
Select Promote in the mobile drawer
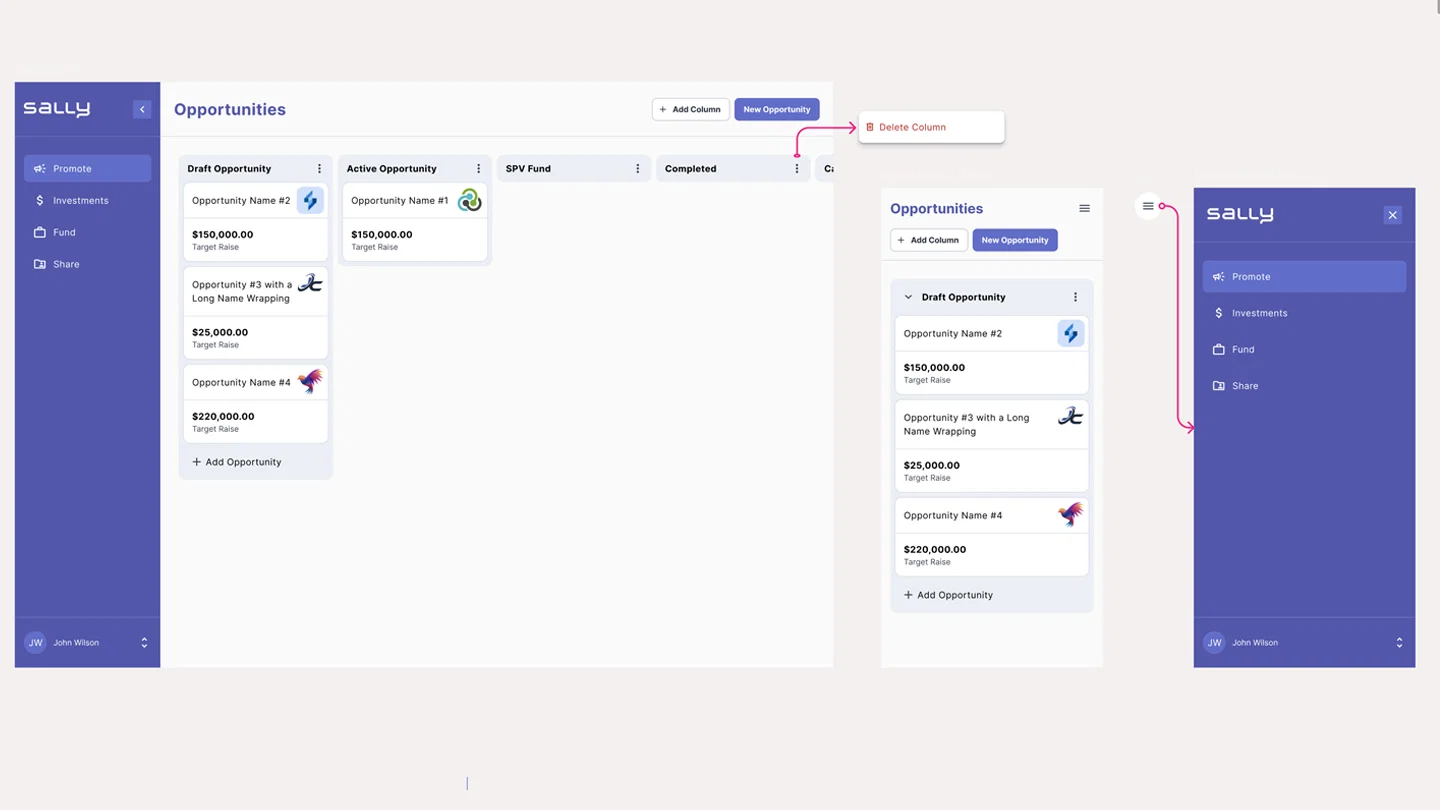pos(1304,277)
